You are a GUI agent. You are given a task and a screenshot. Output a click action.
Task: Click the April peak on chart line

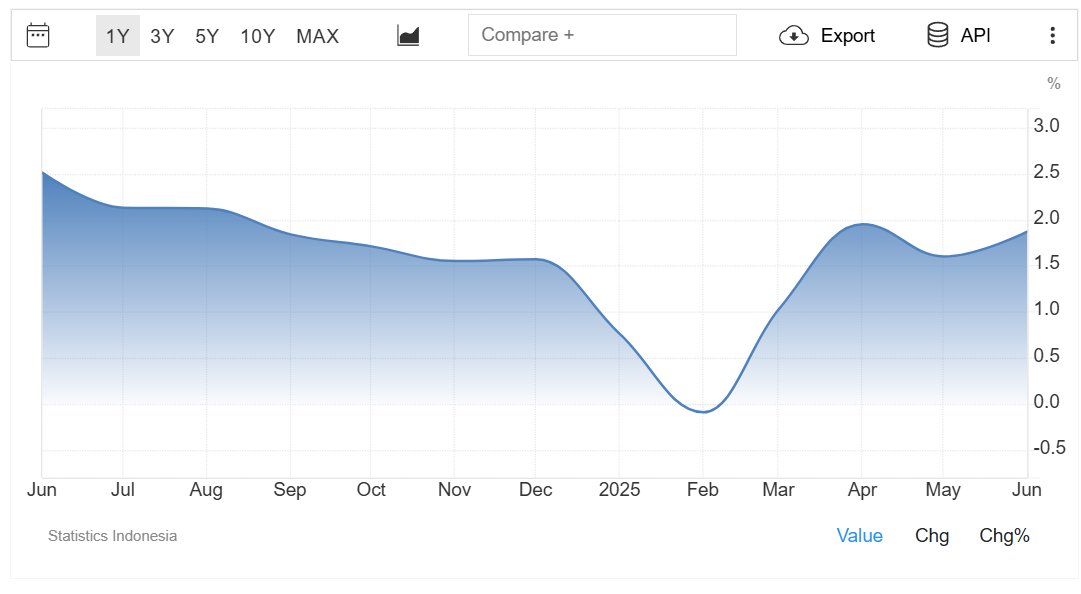(862, 224)
